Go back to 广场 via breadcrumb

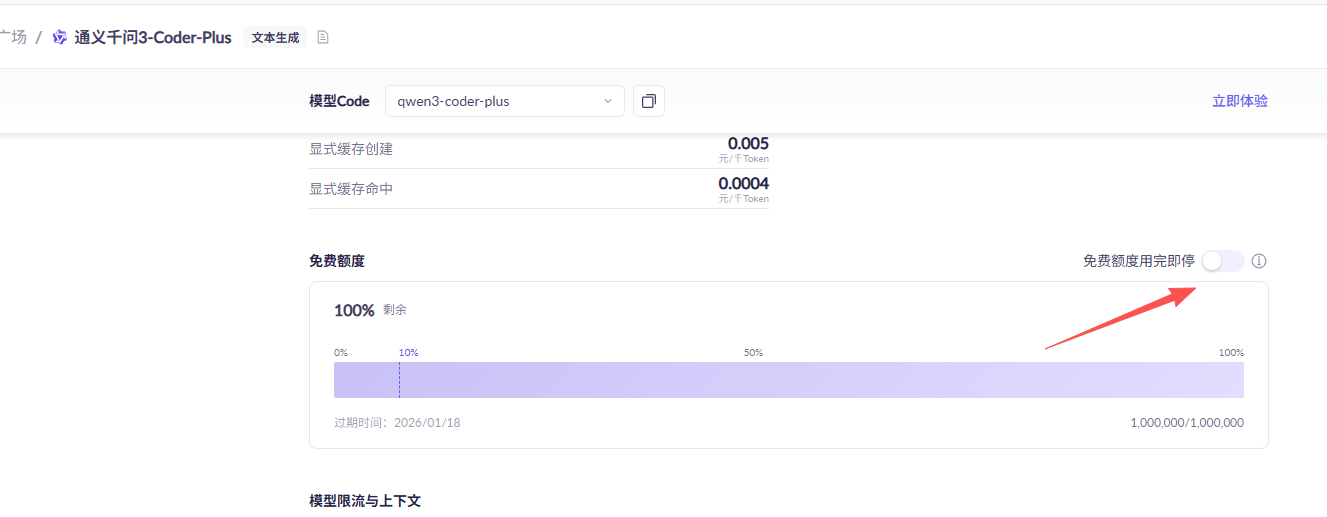[x=13, y=38]
